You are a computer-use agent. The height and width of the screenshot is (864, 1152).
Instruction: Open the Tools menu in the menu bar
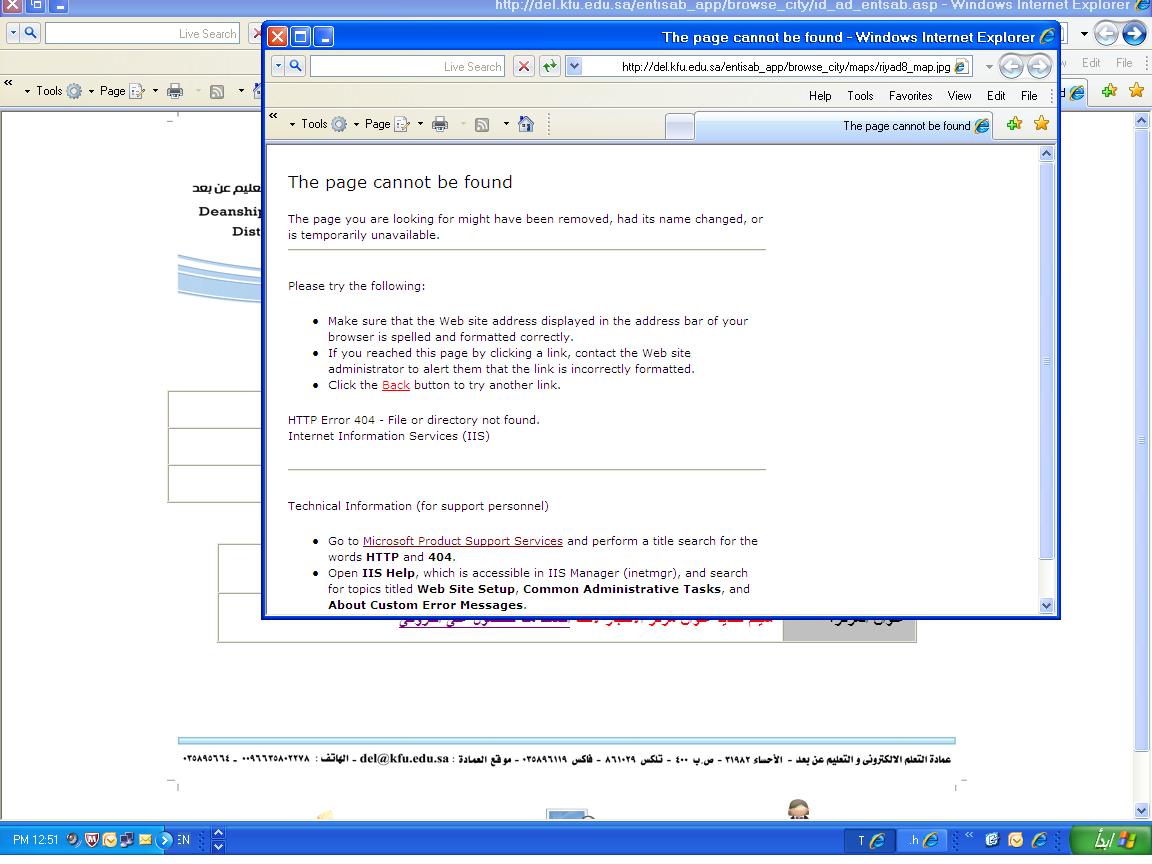click(860, 96)
